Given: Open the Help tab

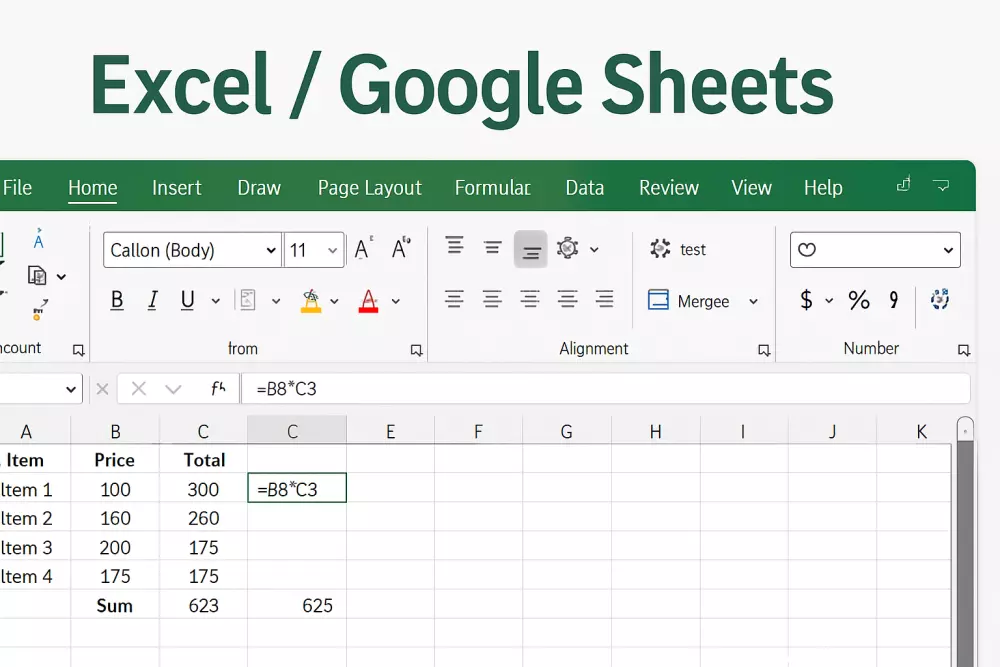Looking at the screenshot, I should [823, 187].
